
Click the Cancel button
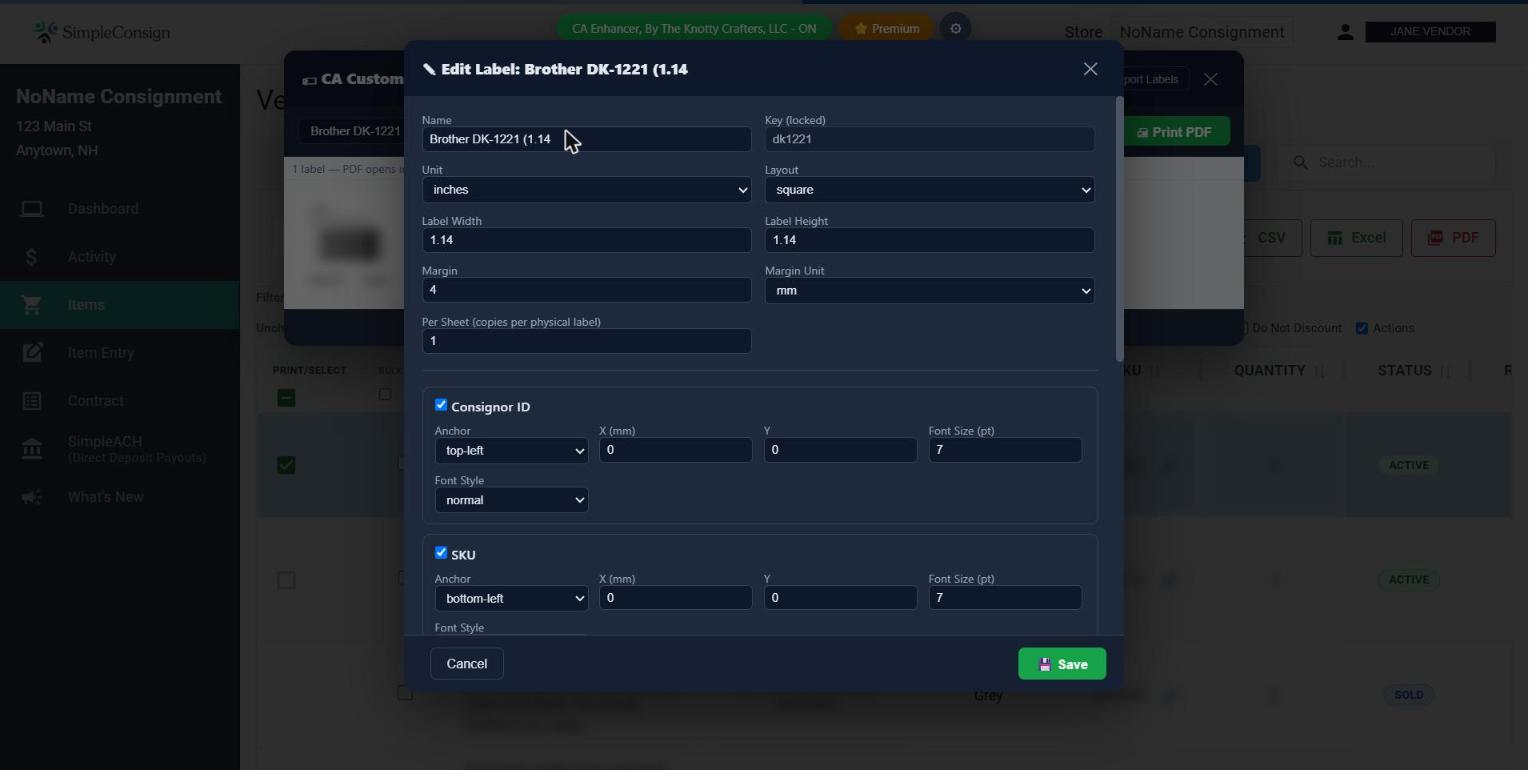tap(467, 664)
